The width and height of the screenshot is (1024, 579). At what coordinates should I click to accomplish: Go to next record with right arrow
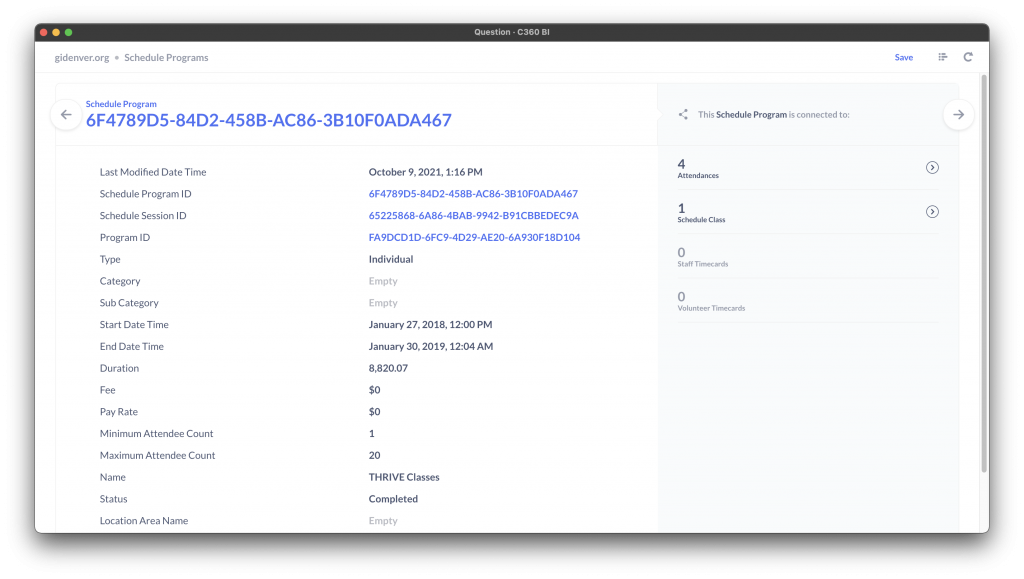coord(958,115)
